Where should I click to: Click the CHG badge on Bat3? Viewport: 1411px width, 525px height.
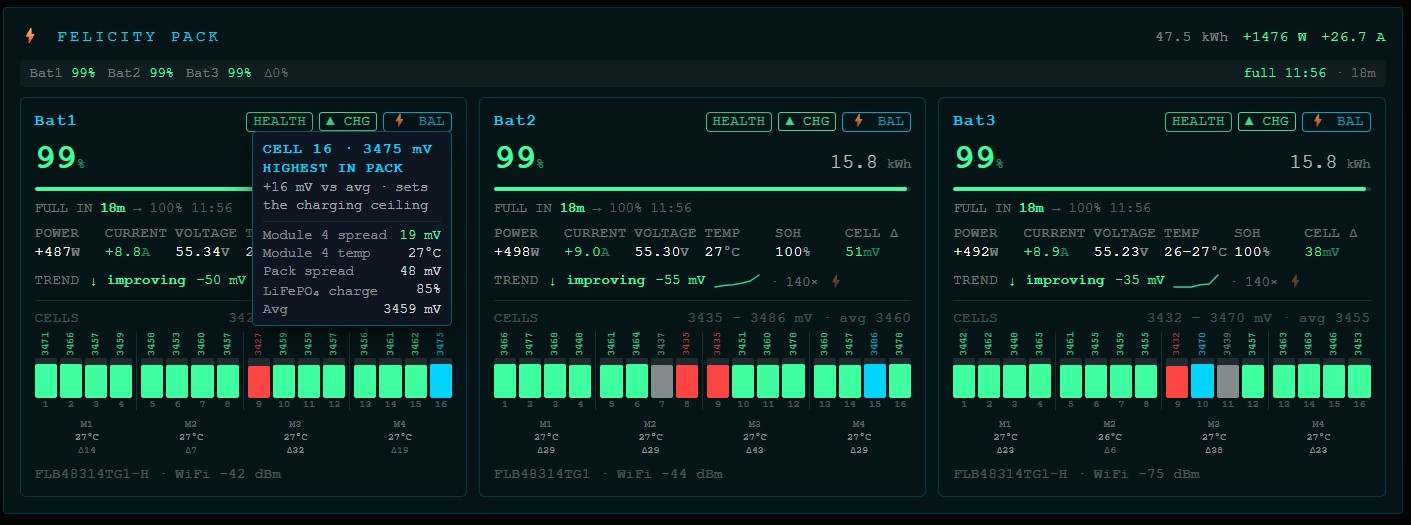[x=1266, y=122]
